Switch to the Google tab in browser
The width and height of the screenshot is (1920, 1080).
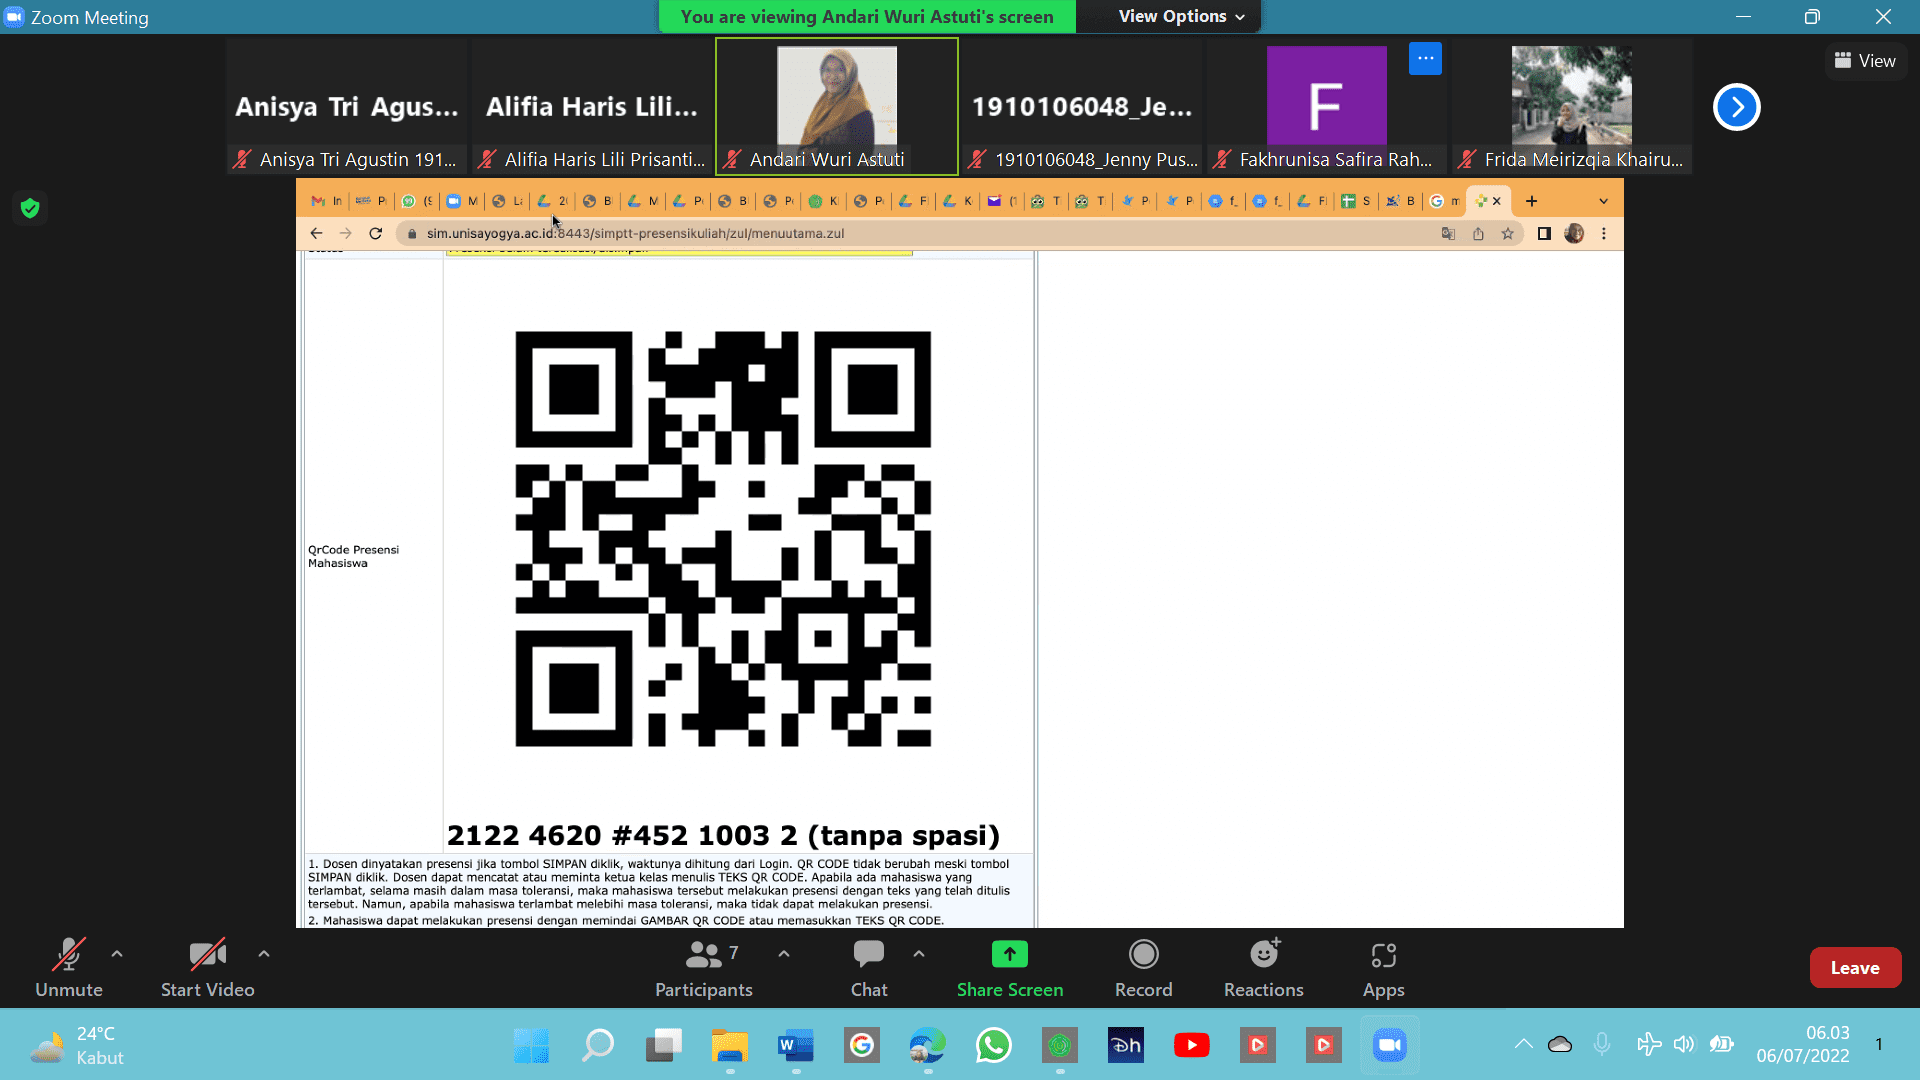click(1445, 201)
